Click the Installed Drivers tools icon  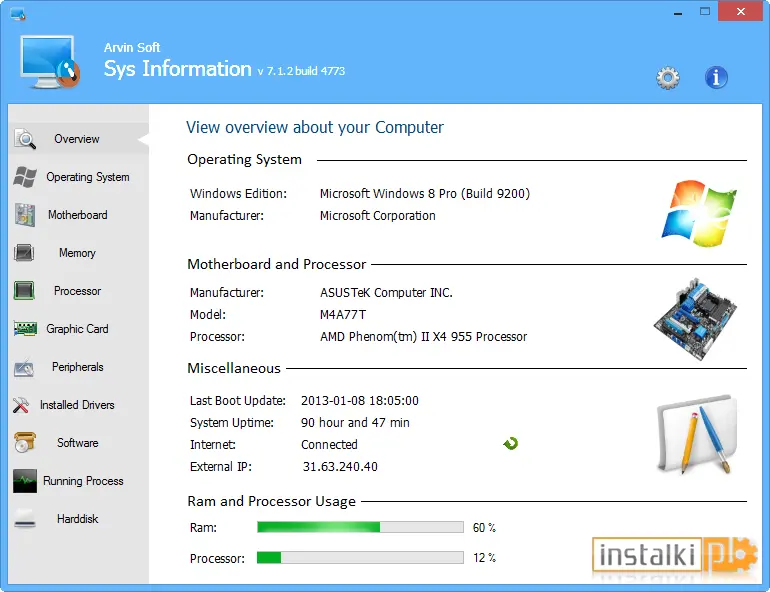pos(21,405)
